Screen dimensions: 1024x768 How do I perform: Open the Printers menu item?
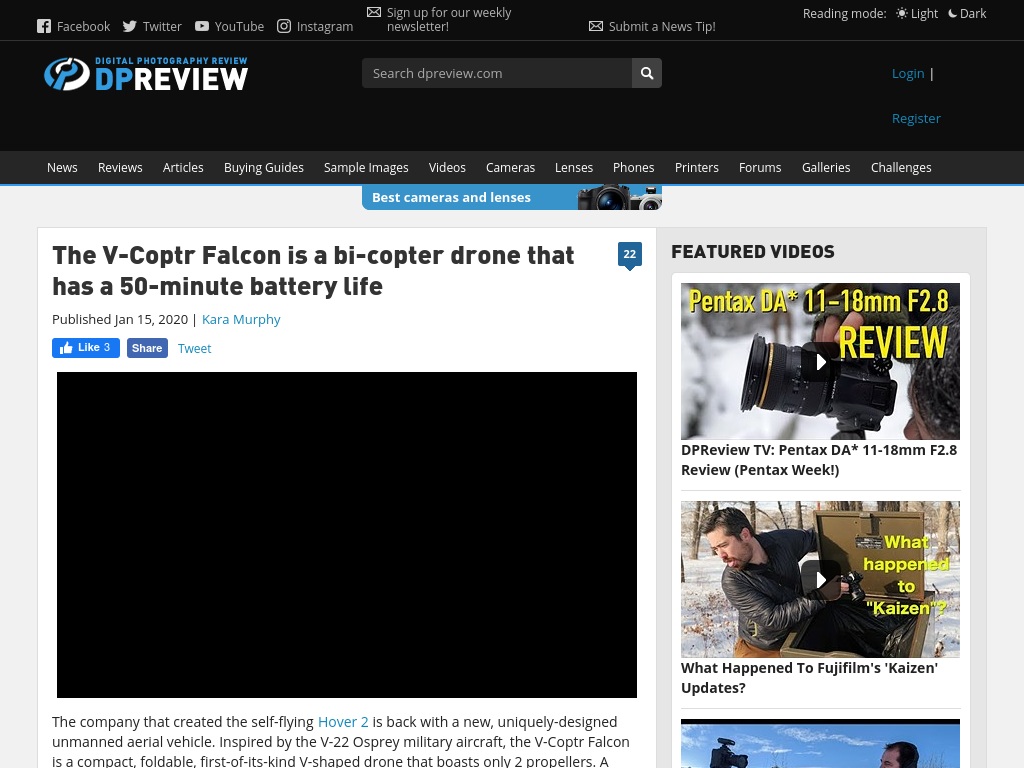point(696,168)
